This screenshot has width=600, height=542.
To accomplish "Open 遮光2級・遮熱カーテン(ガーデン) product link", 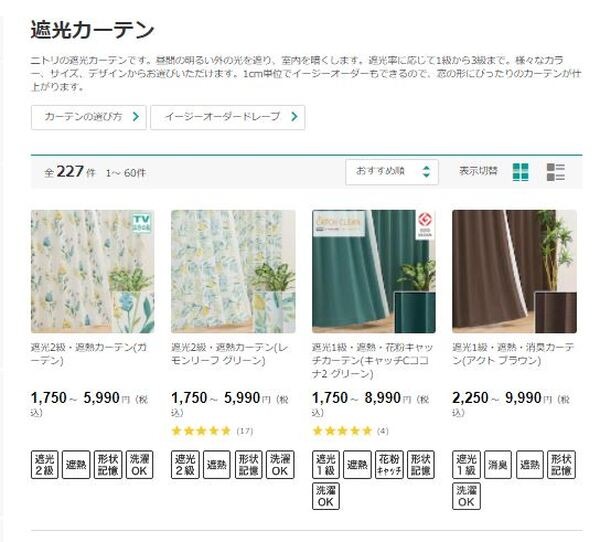I will (89, 354).
